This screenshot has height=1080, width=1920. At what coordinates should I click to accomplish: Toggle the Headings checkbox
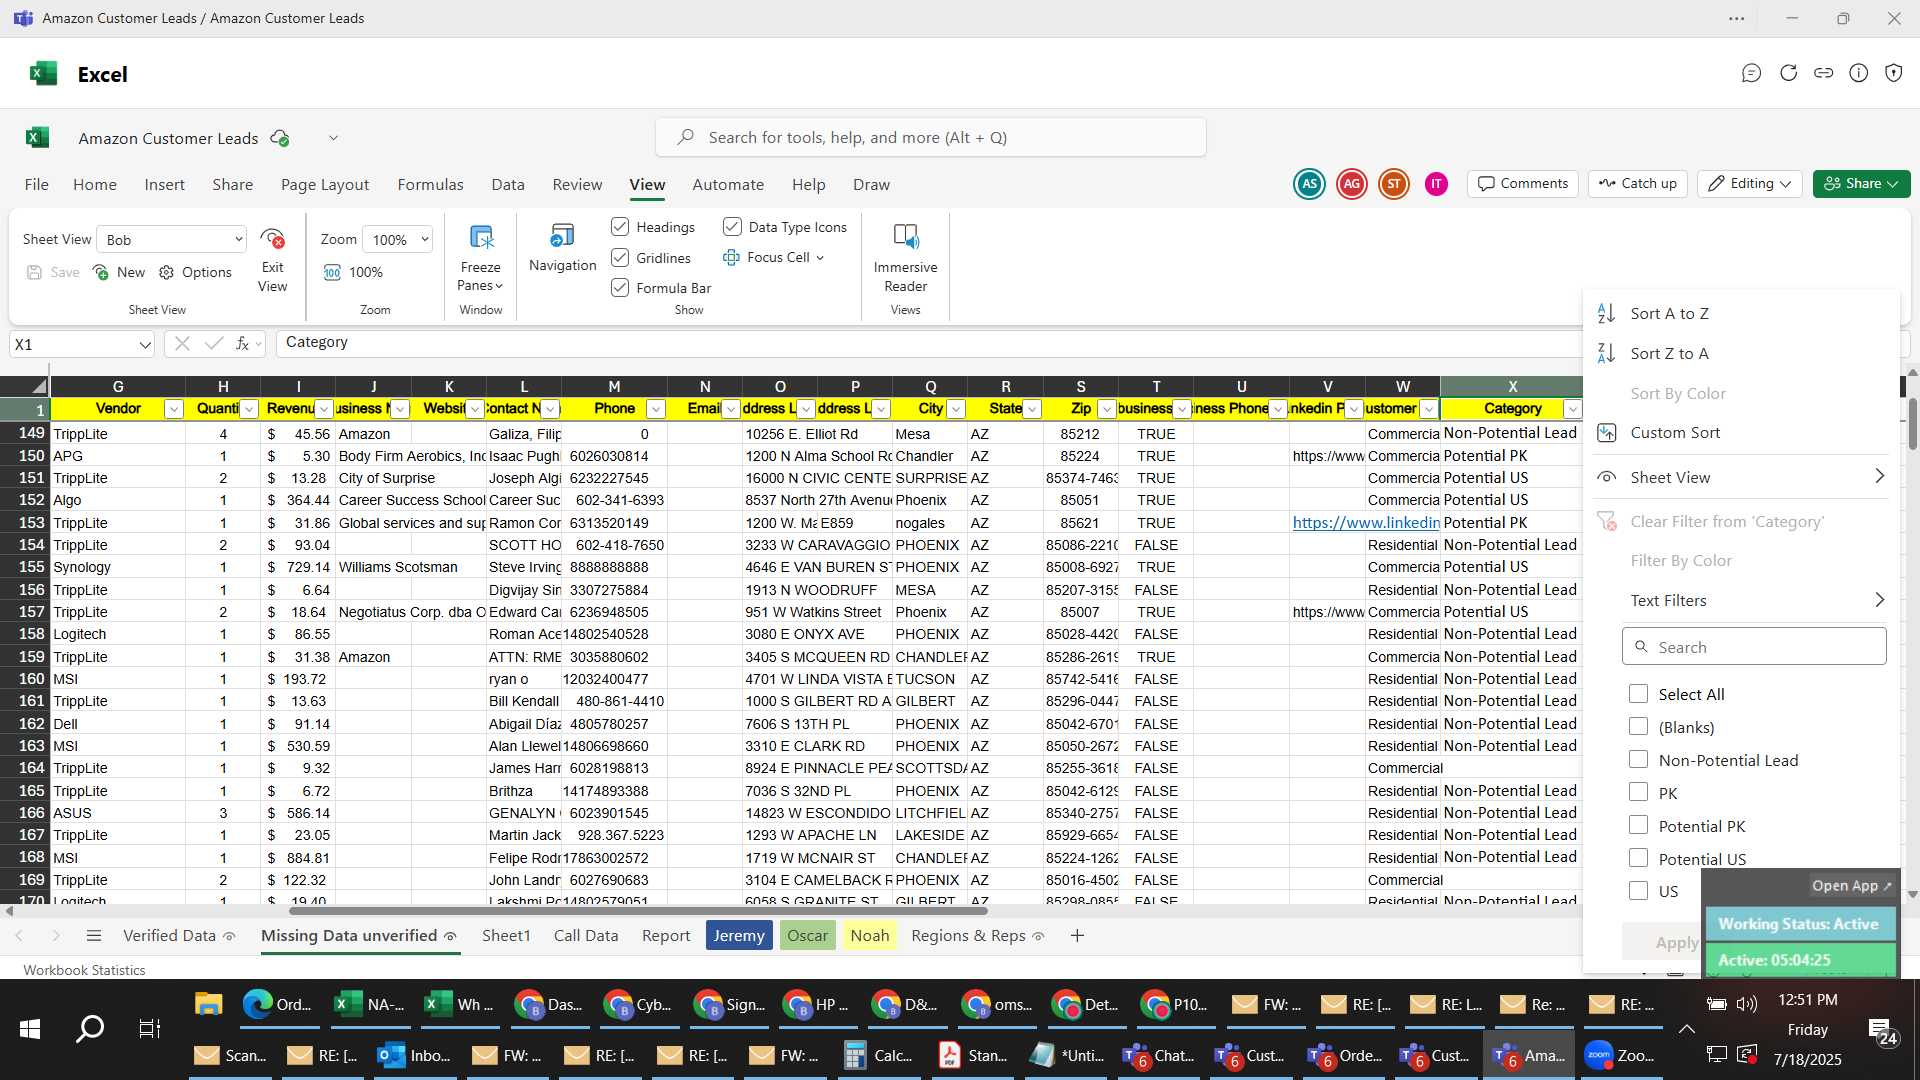[620, 227]
